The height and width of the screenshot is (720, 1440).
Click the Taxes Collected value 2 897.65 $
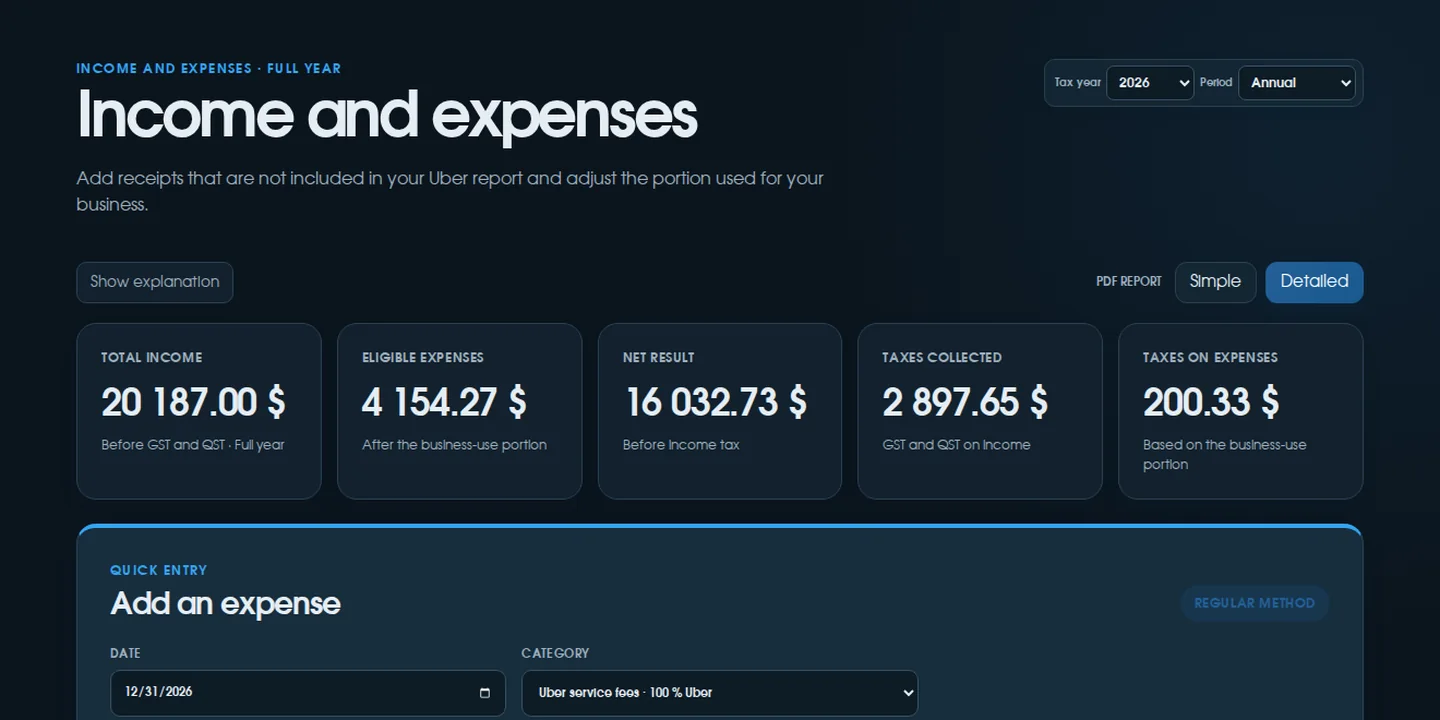click(965, 402)
